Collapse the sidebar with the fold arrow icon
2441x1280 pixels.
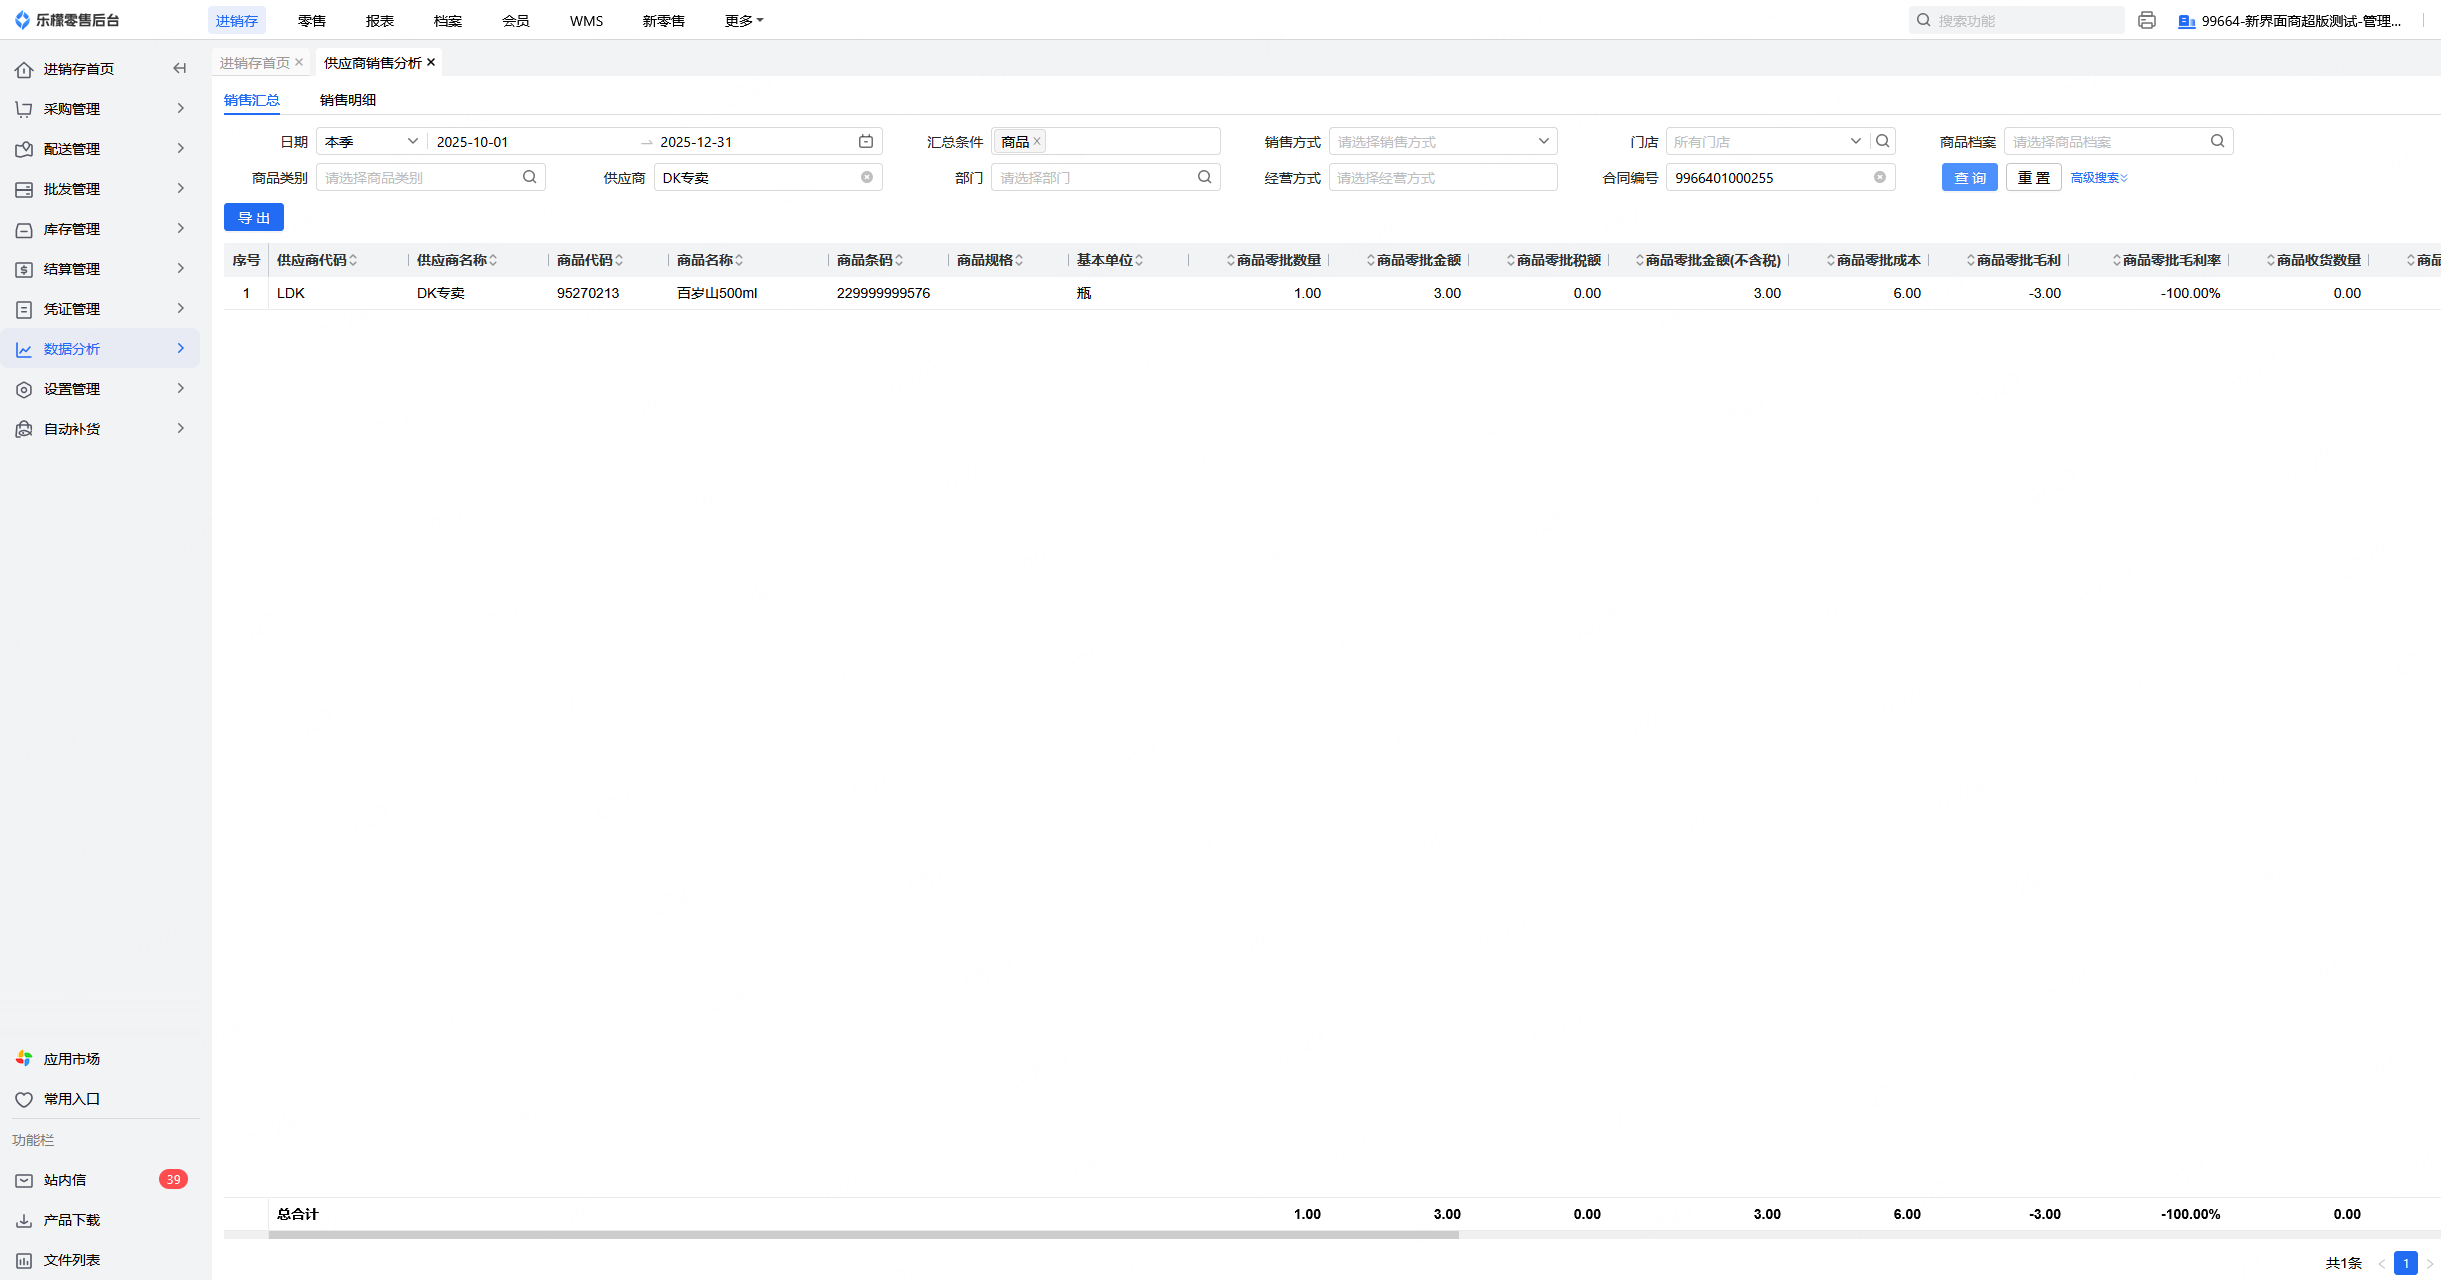(180, 68)
